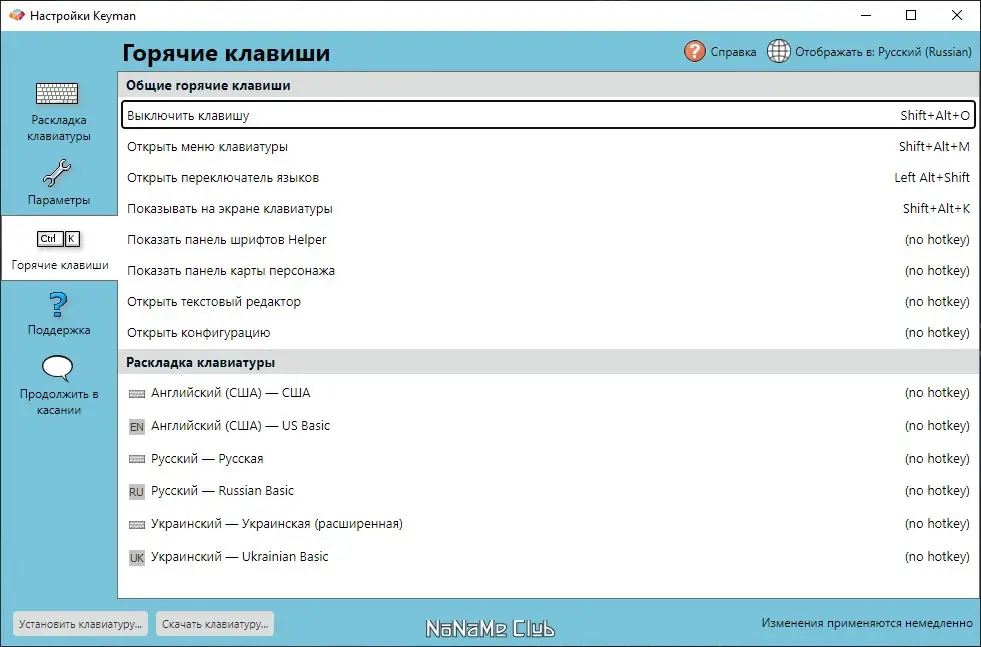The height and width of the screenshot is (647, 981).
Task: Click the Shift+Alt+O hotkey value
Action: 935,115
